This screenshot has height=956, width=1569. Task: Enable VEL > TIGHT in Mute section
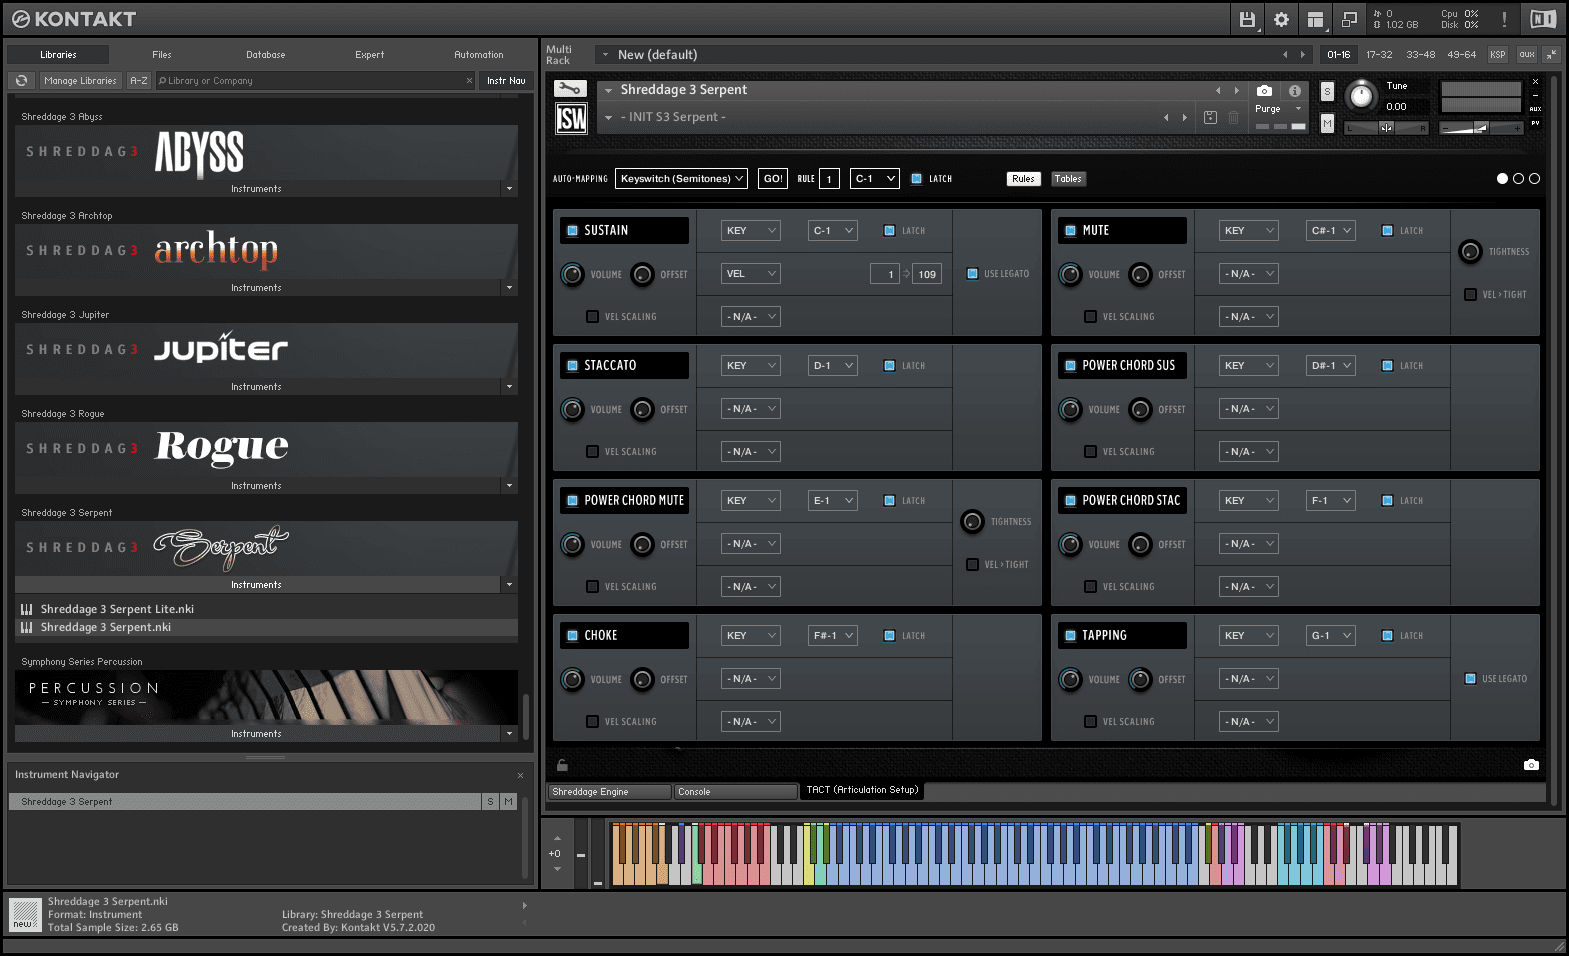(1470, 295)
